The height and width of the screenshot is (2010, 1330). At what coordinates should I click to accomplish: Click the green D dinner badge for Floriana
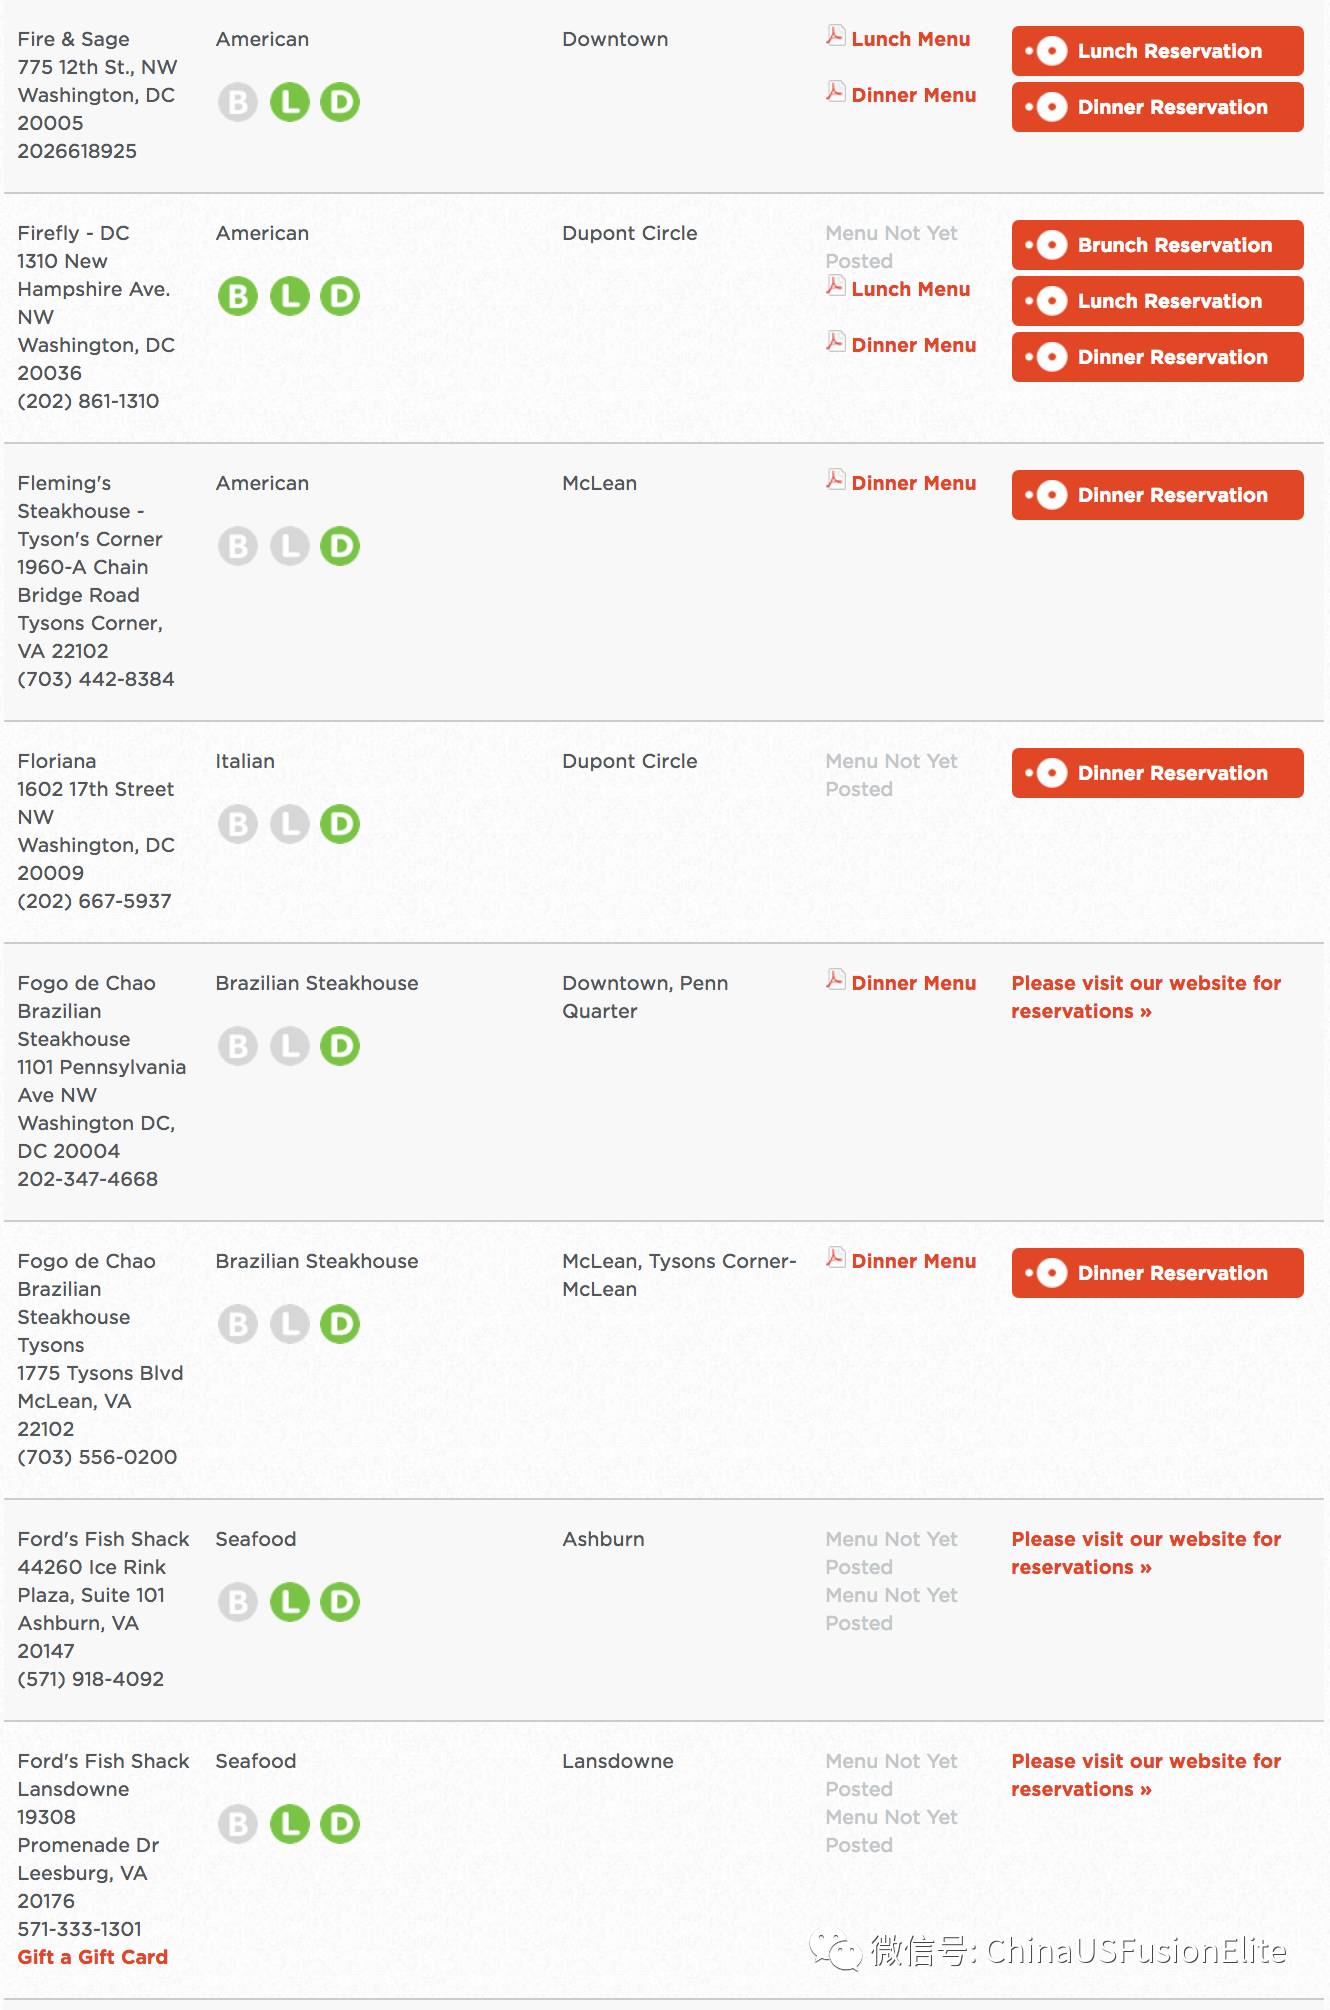(x=340, y=824)
